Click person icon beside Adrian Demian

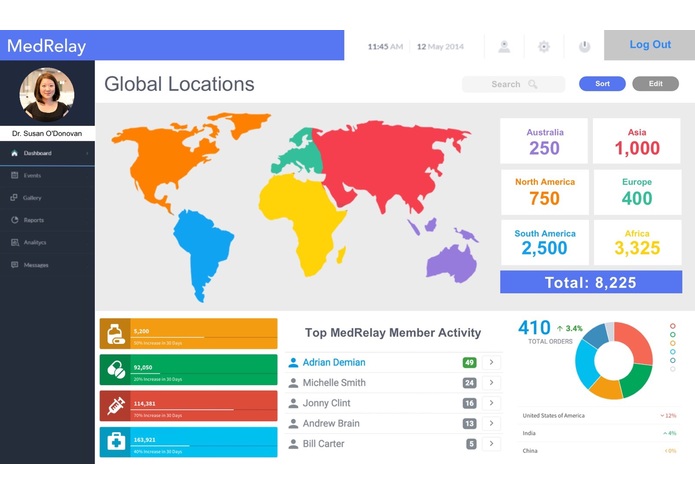coord(293,362)
